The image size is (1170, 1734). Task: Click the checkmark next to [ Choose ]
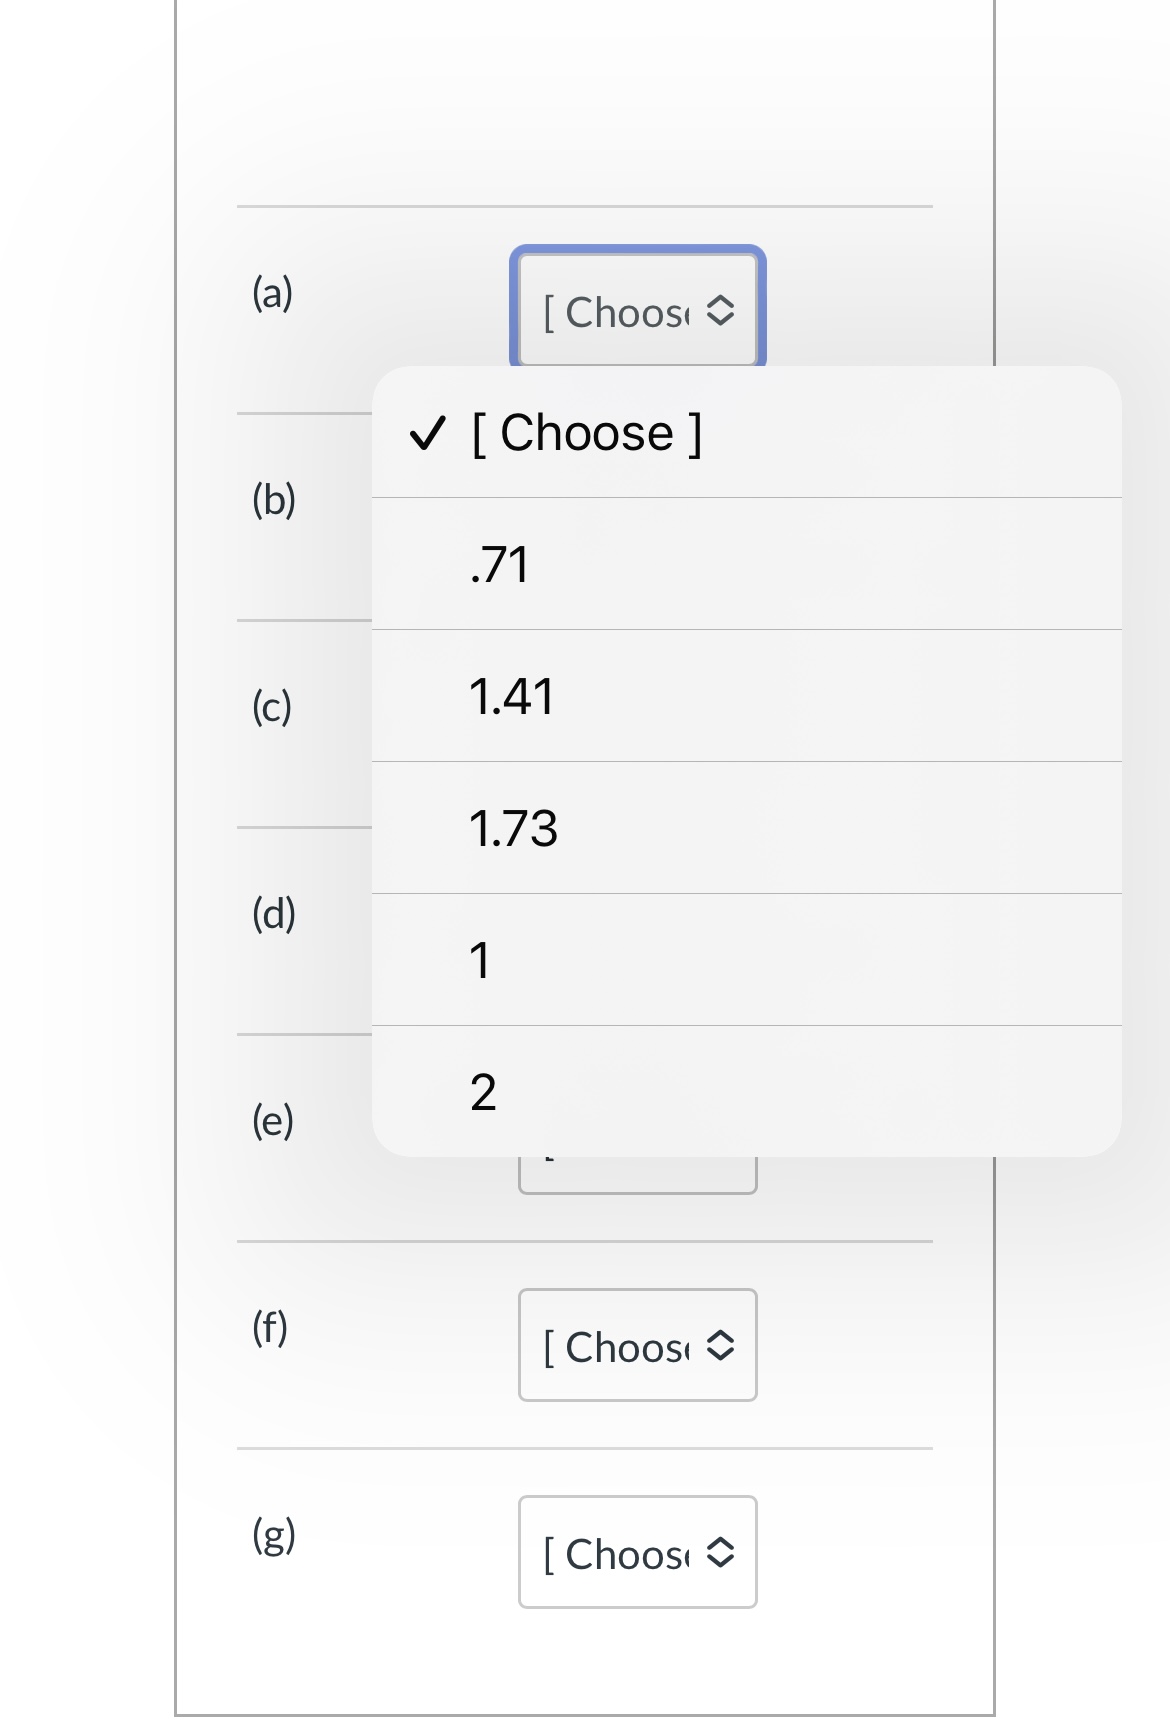pyautogui.click(x=428, y=434)
